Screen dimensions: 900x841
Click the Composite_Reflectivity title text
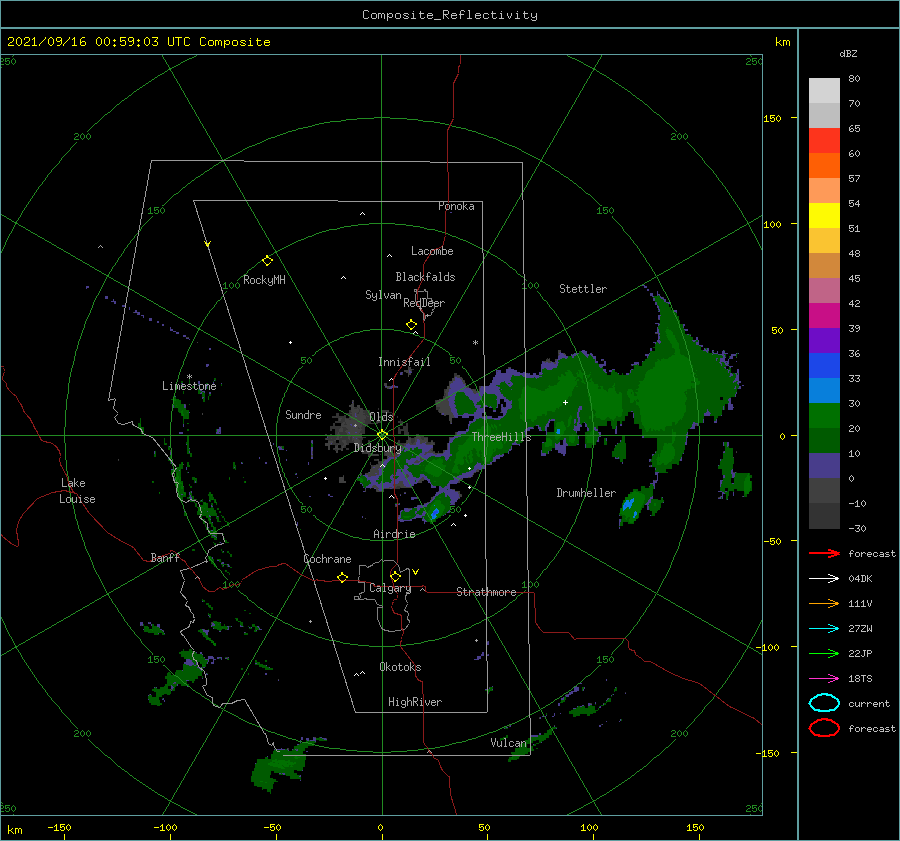(x=449, y=15)
